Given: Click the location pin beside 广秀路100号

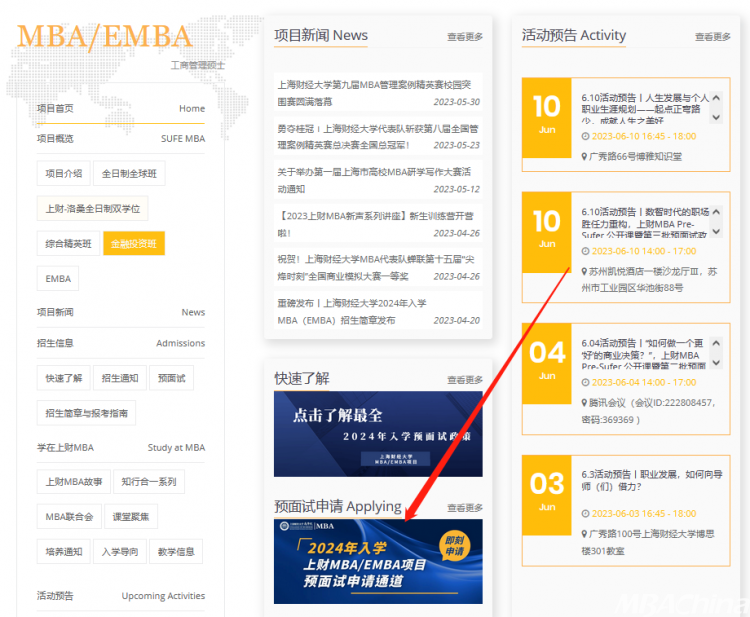Looking at the screenshot, I should (585, 534).
